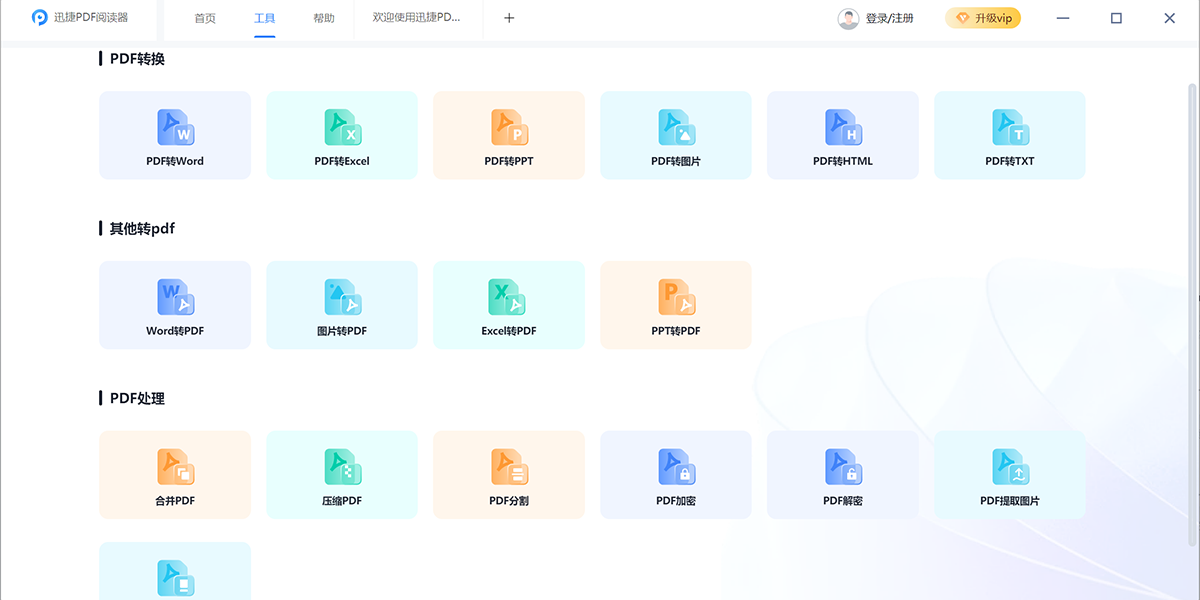Open the 合并PDF tool

174,475
